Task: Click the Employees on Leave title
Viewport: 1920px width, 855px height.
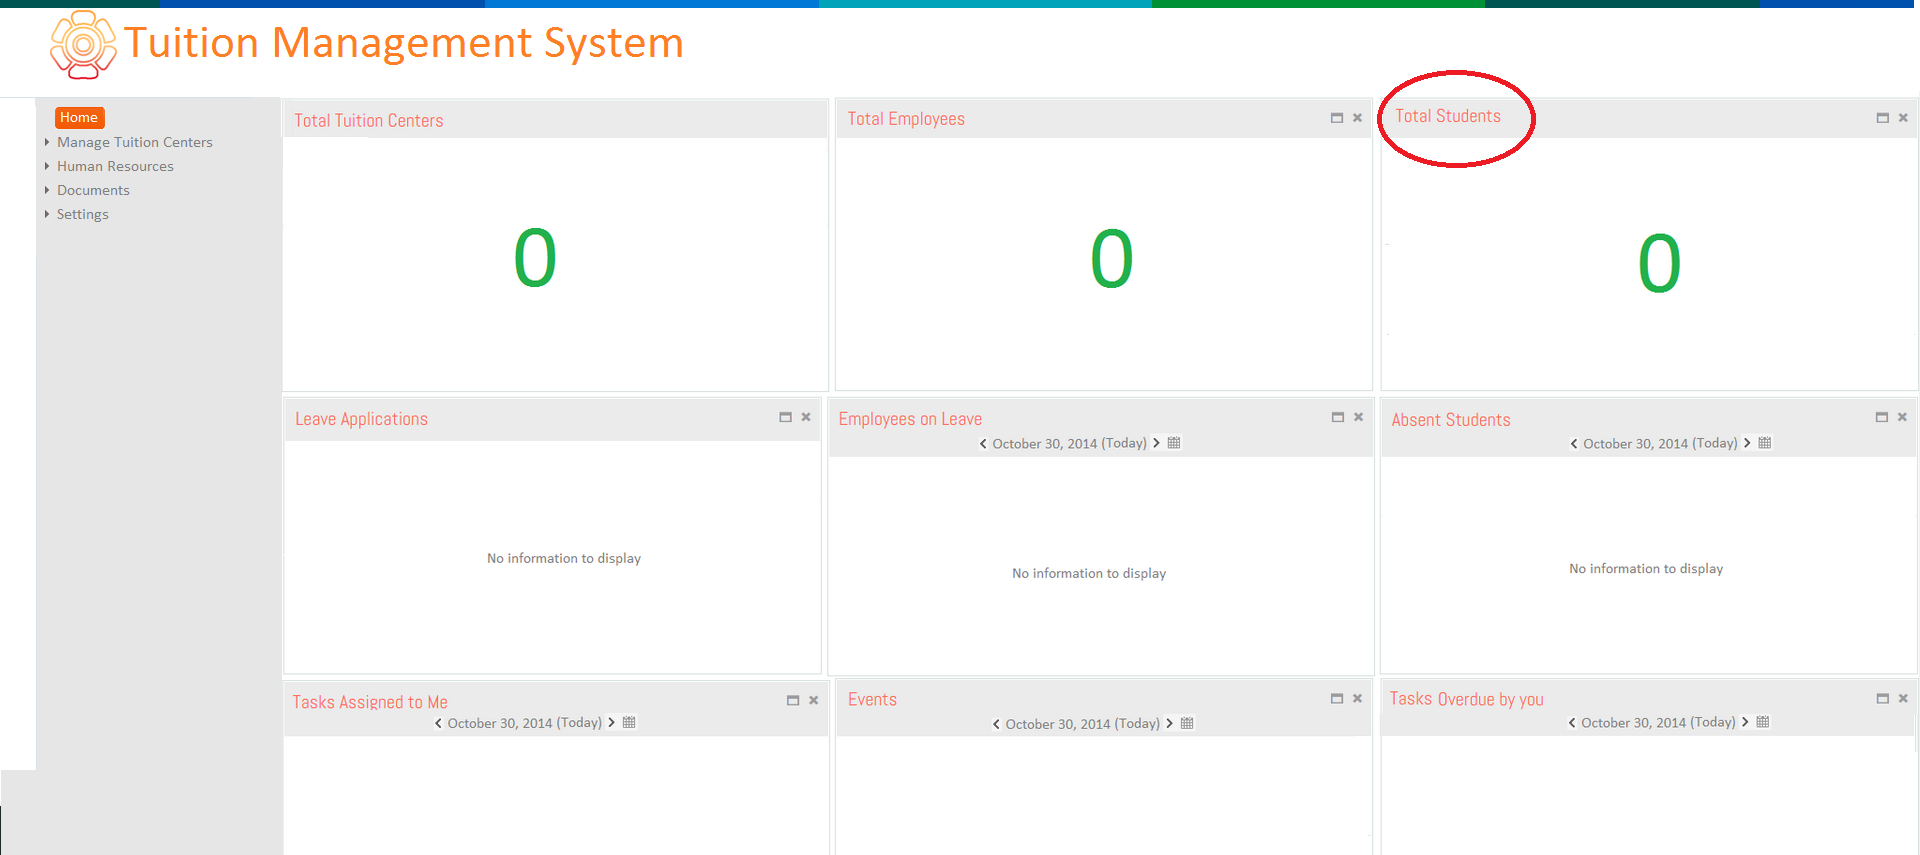Action: pyautogui.click(x=910, y=419)
